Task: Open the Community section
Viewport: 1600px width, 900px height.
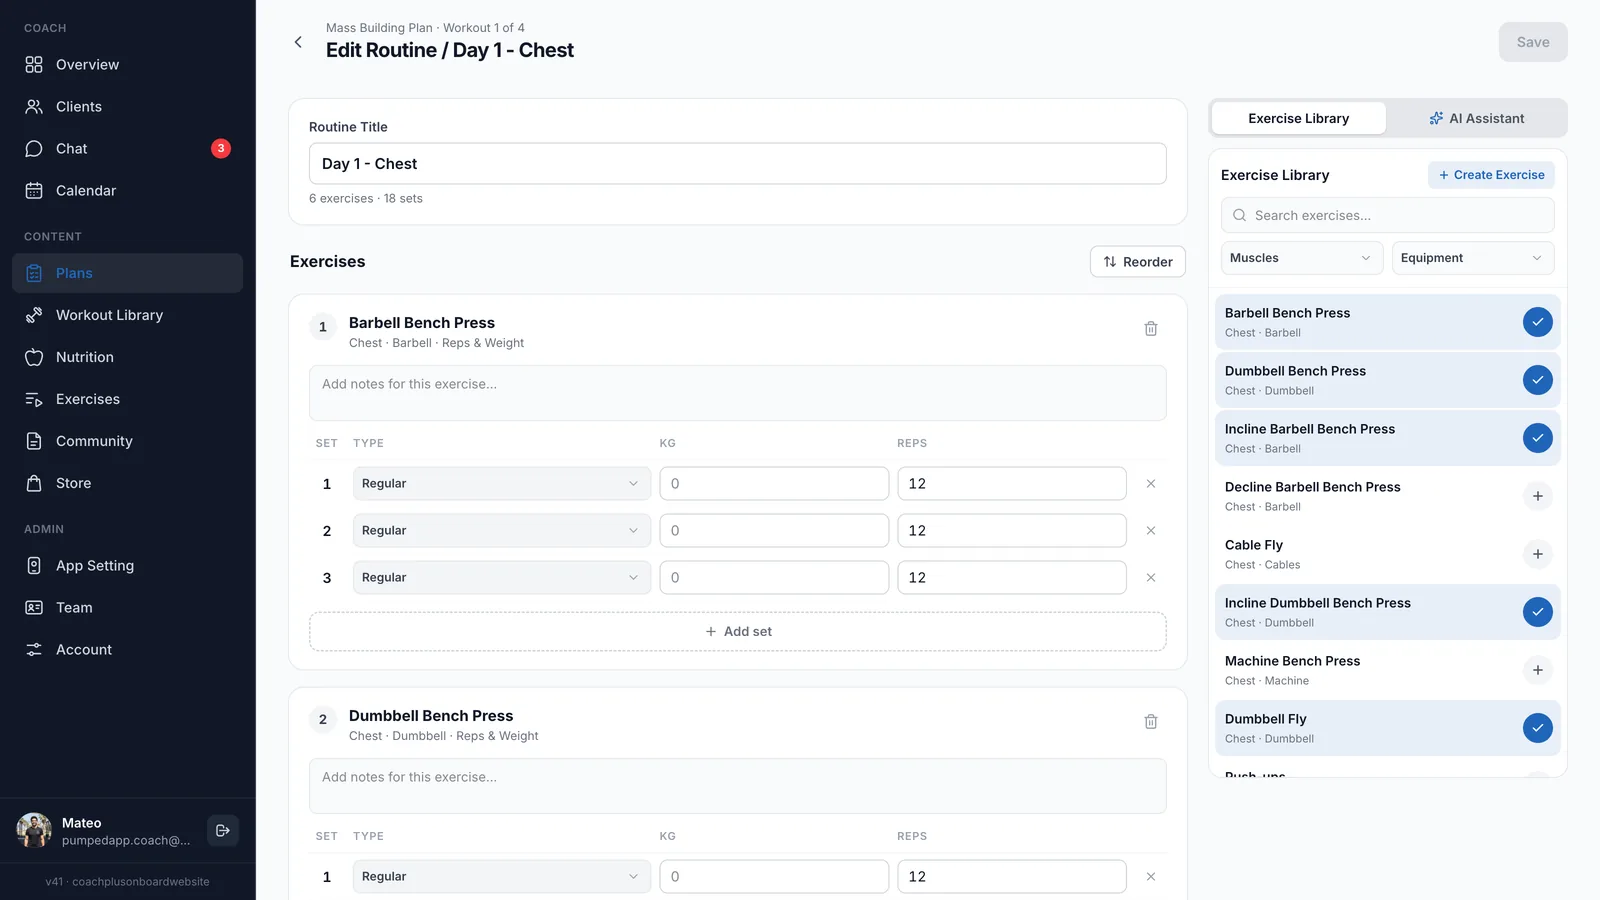Action: pos(127,441)
